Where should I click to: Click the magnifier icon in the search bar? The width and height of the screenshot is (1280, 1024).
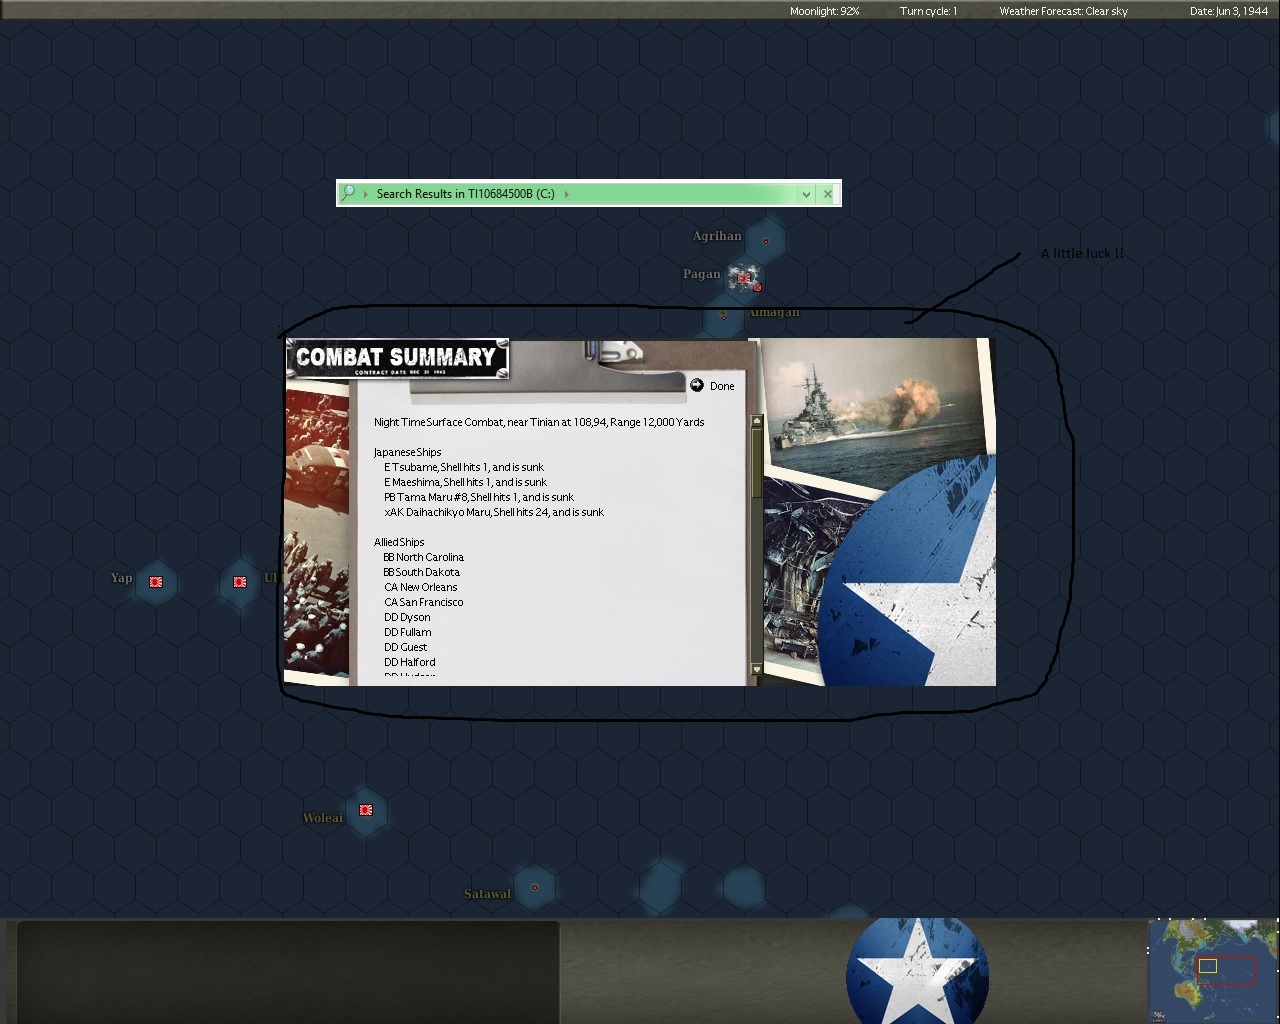(x=348, y=193)
